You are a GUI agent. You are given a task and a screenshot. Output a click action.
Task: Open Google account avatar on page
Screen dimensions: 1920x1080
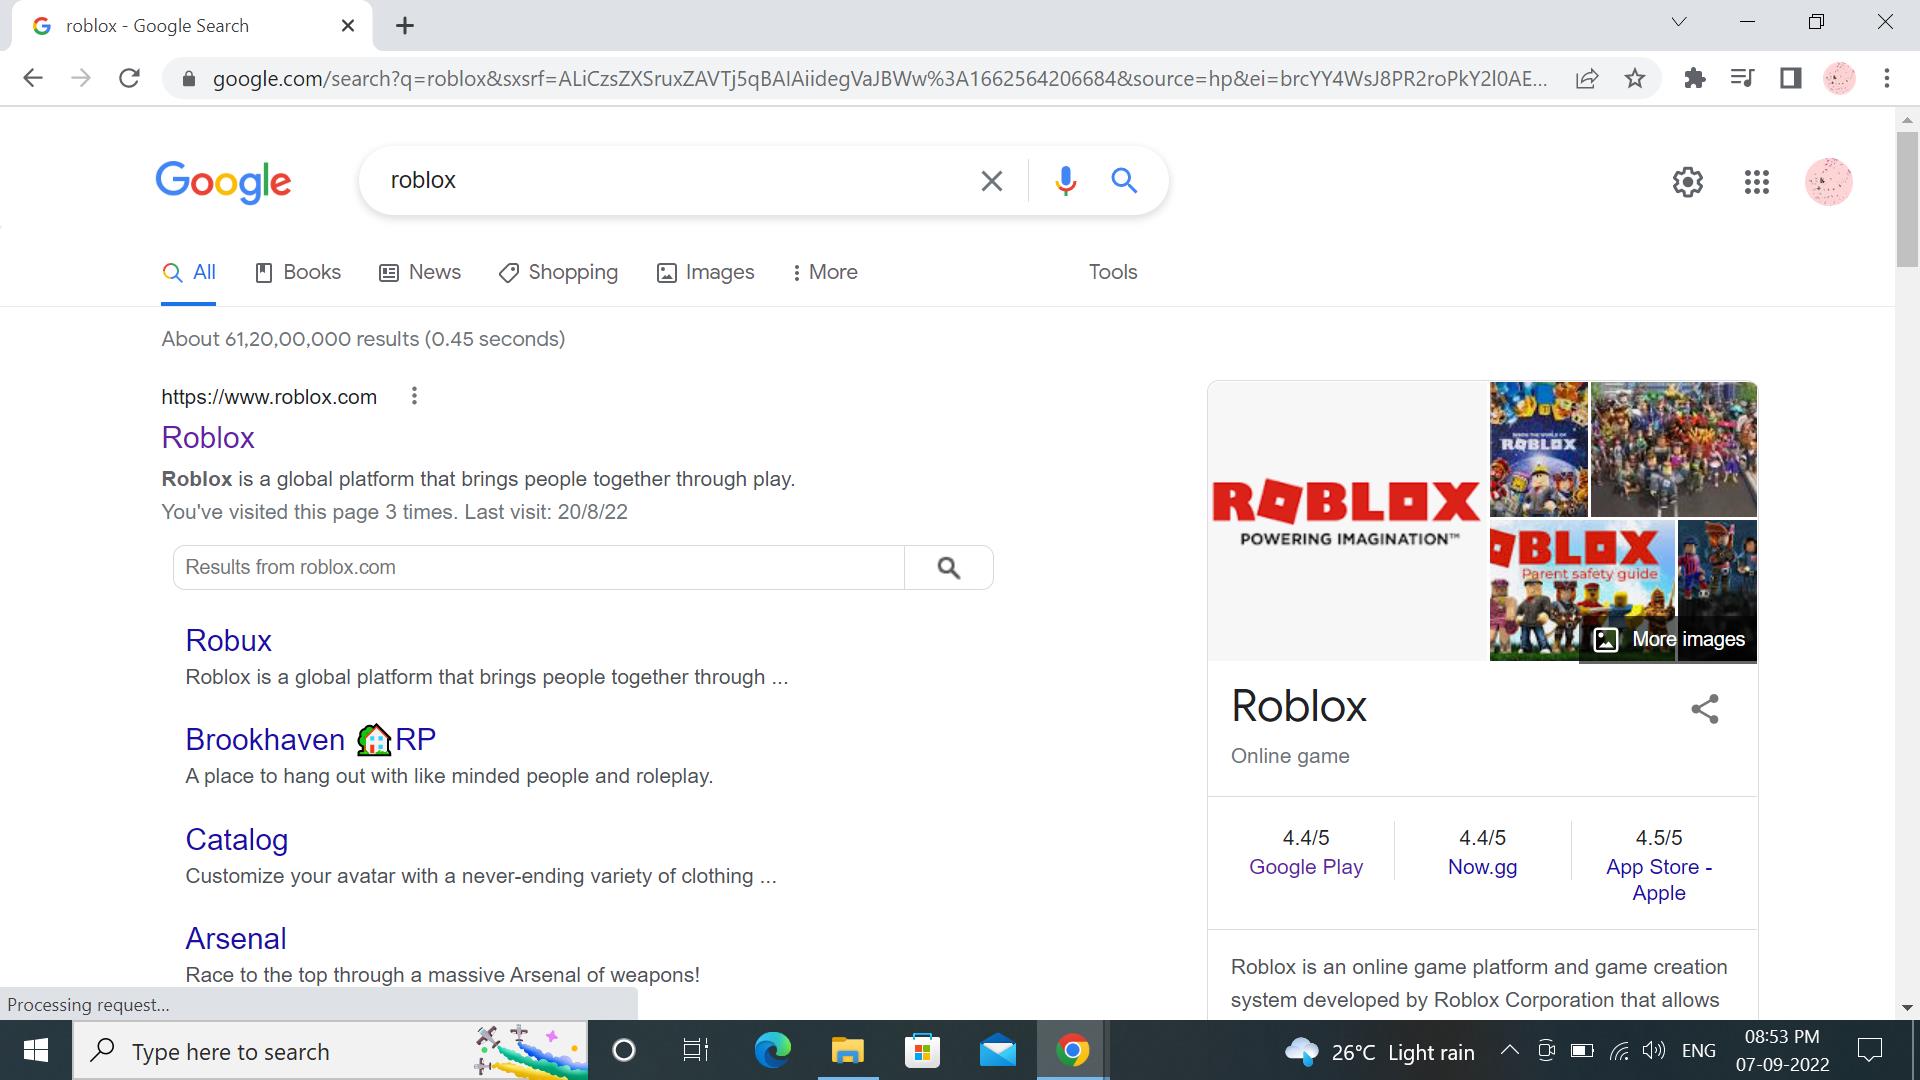click(1829, 182)
